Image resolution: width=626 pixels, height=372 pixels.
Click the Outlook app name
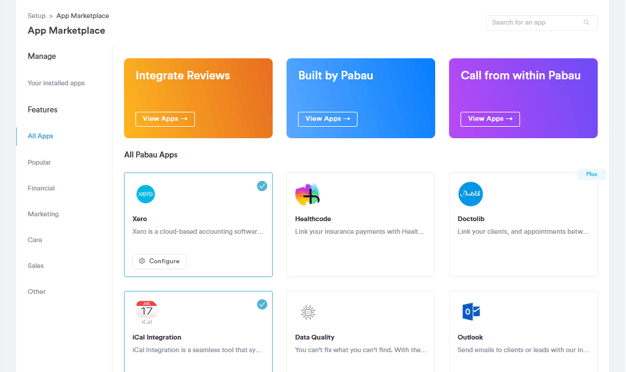[470, 337]
